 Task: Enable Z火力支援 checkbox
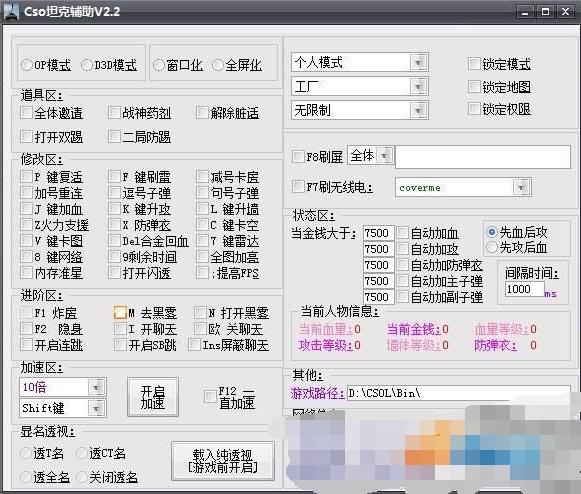click(x=26, y=225)
